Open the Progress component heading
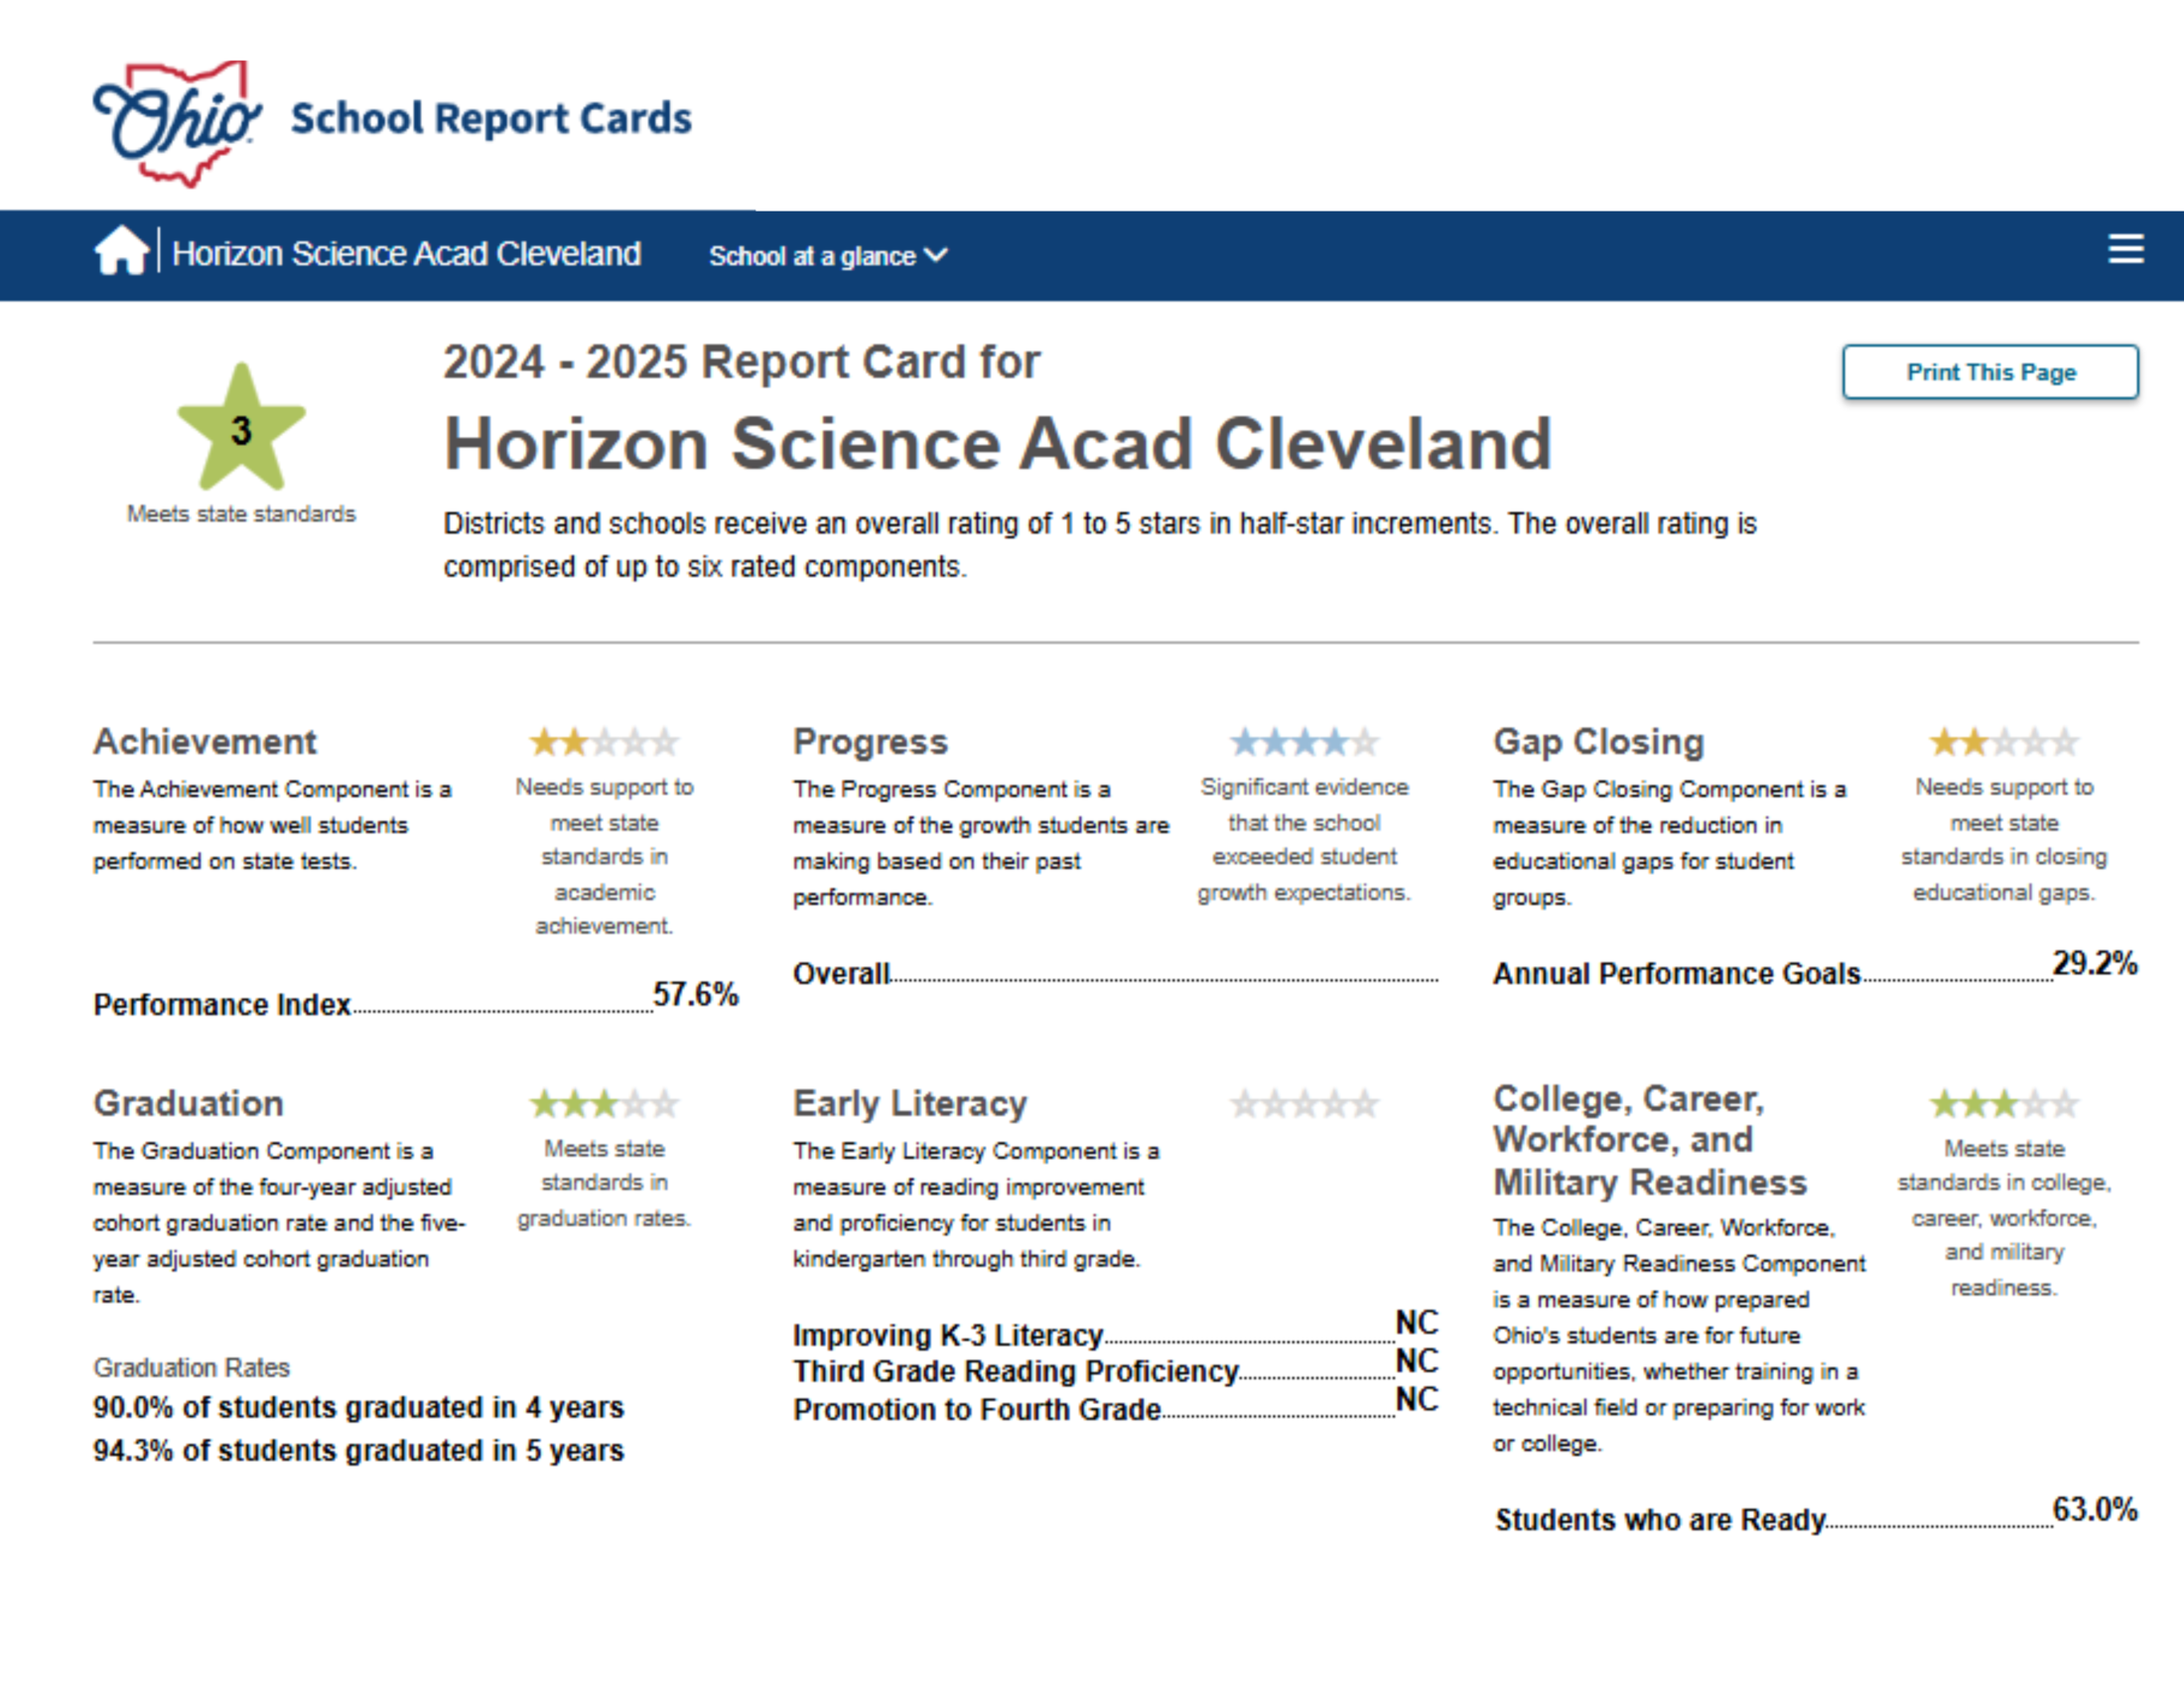This screenshot has width=2184, height=1688. point(870,742)
